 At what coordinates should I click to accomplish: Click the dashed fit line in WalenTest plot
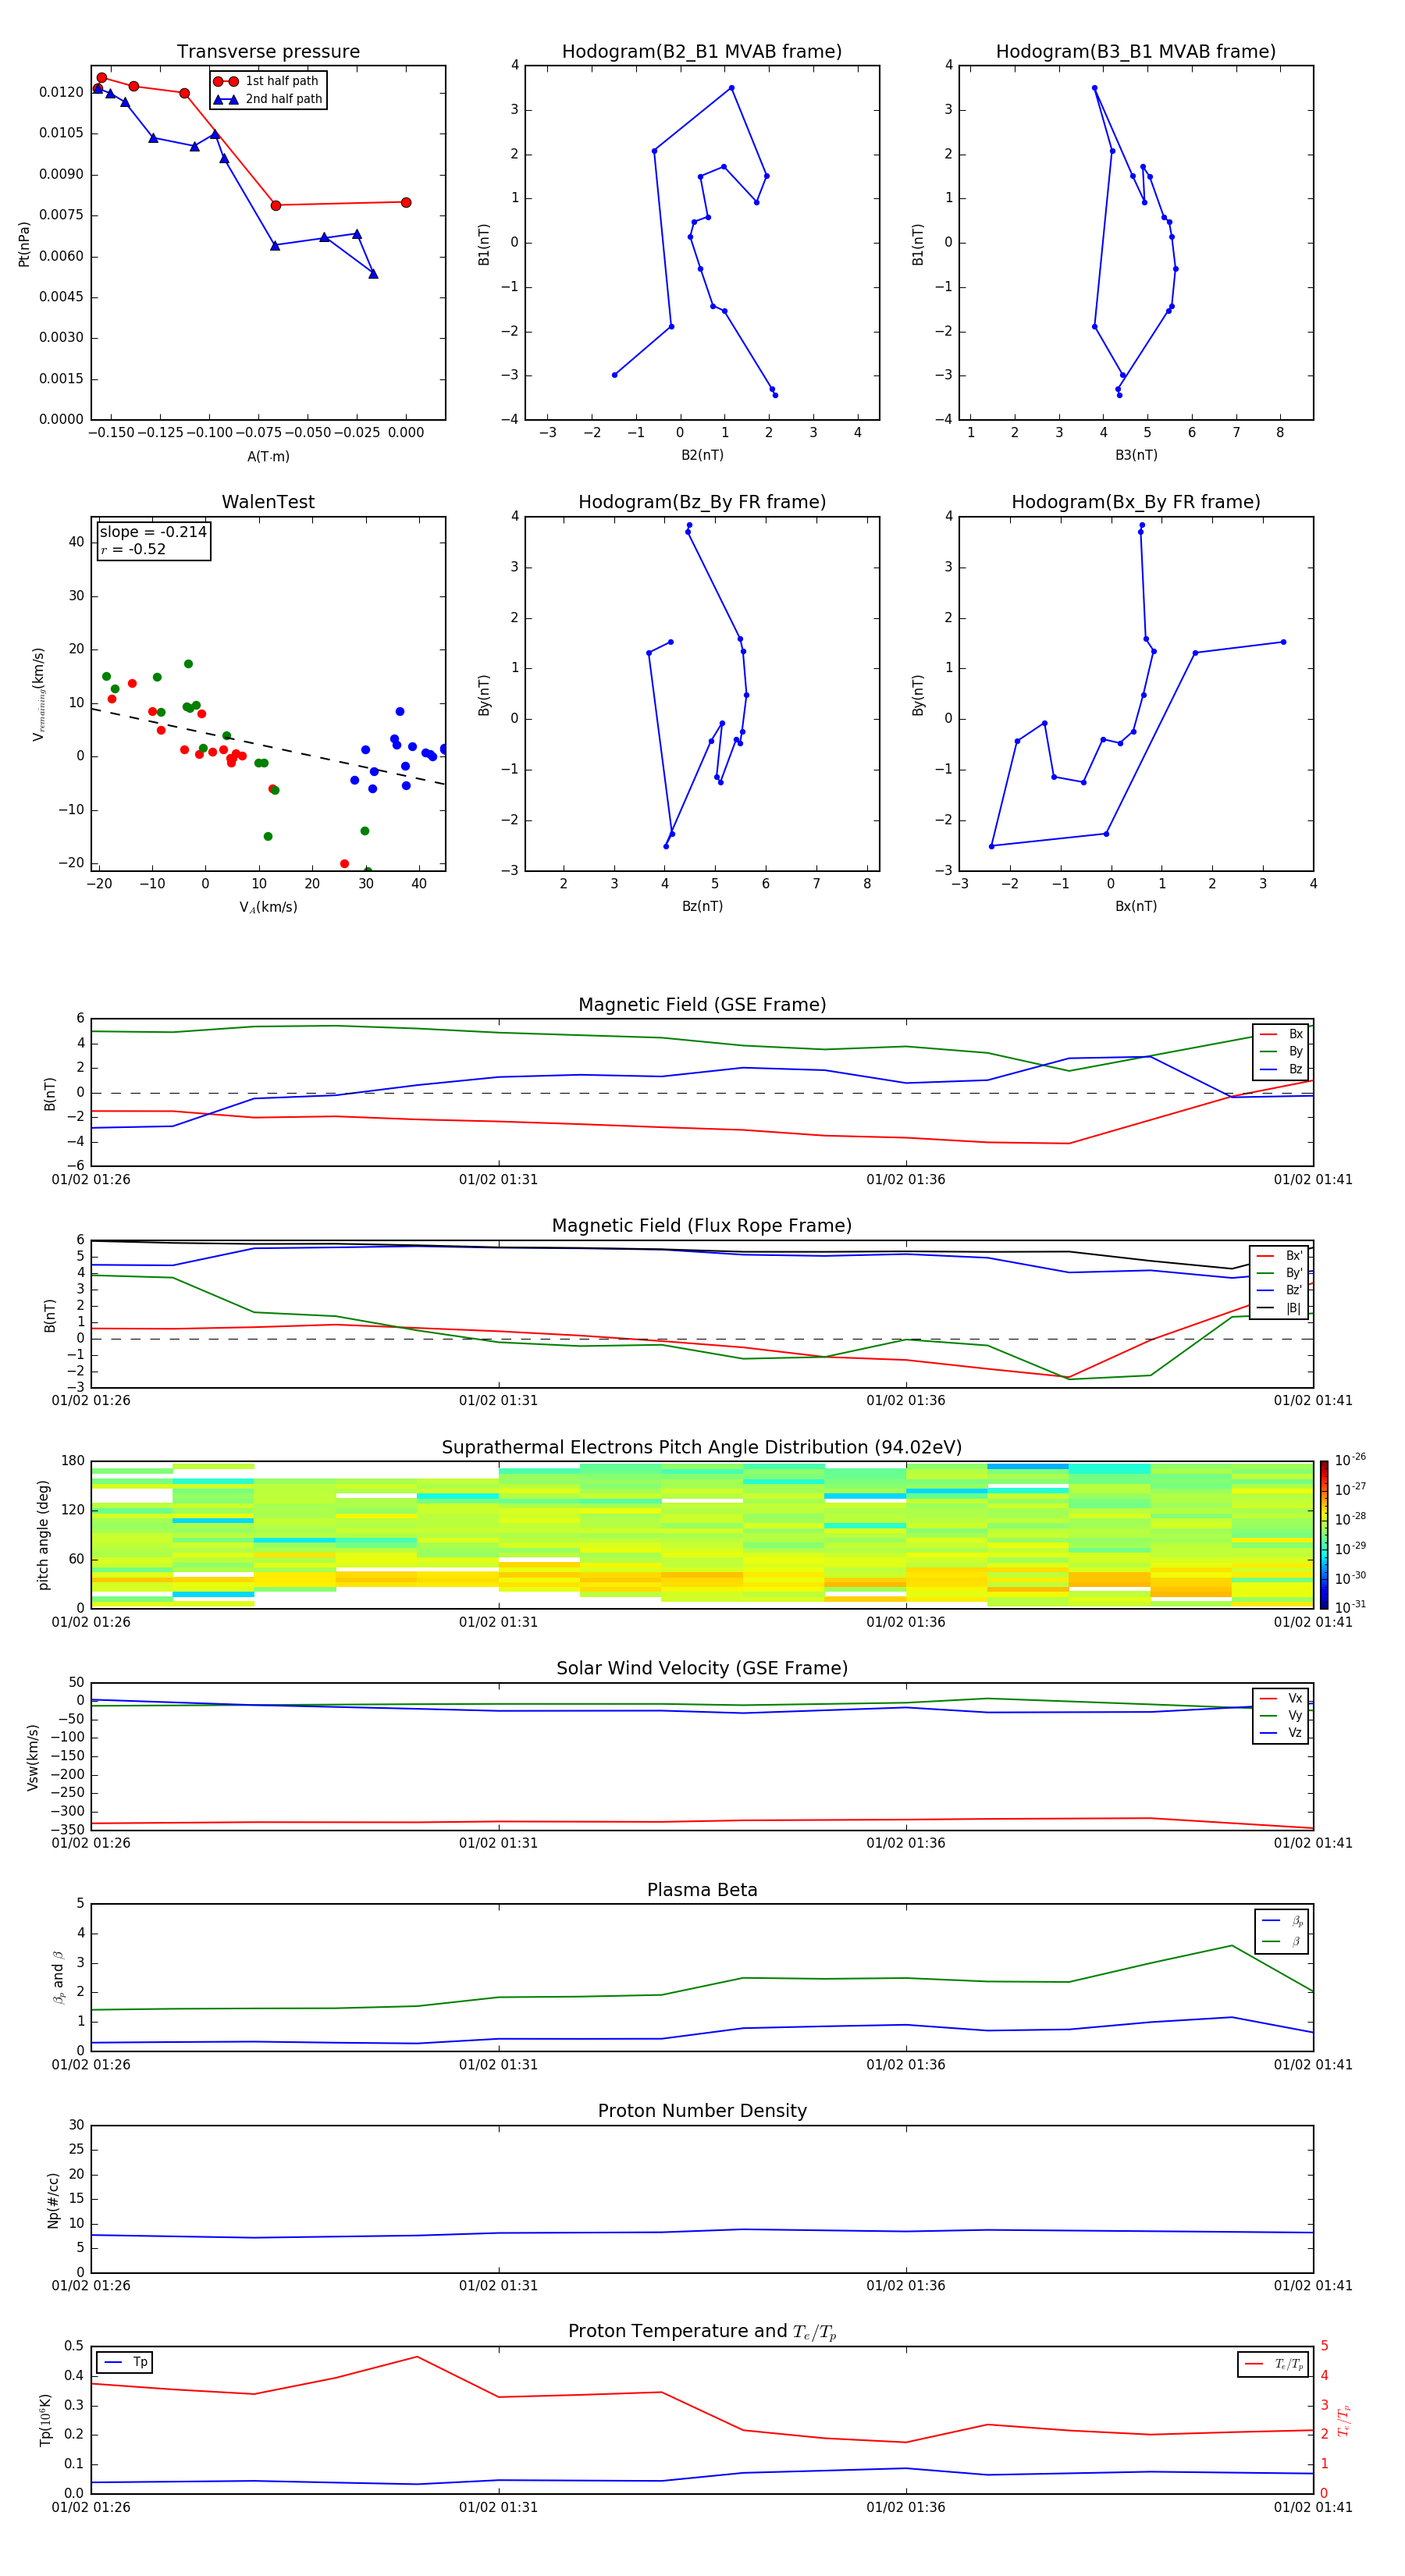268,746
